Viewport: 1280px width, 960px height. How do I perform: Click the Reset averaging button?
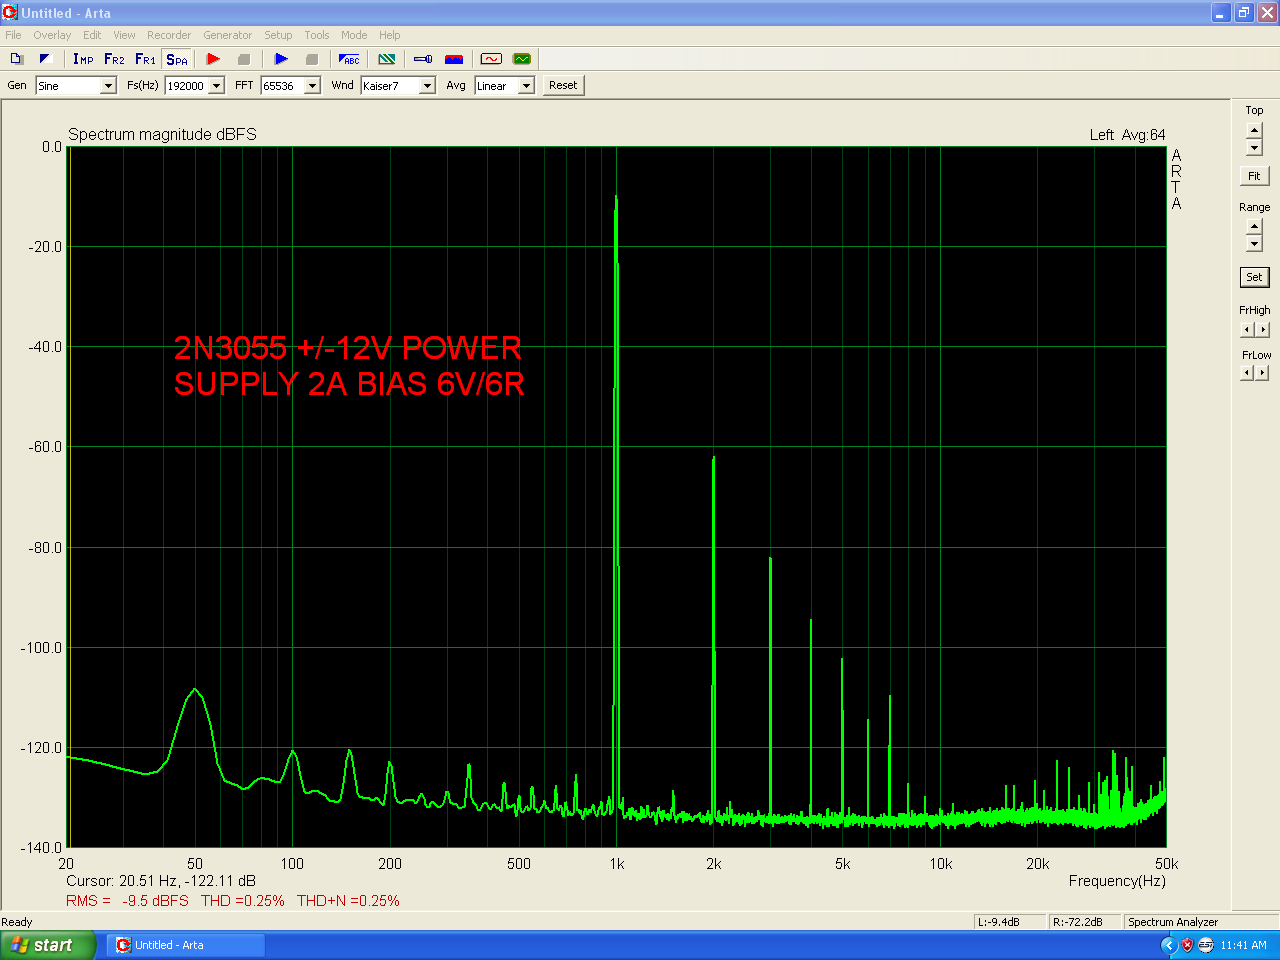click(x=563, y=85)
